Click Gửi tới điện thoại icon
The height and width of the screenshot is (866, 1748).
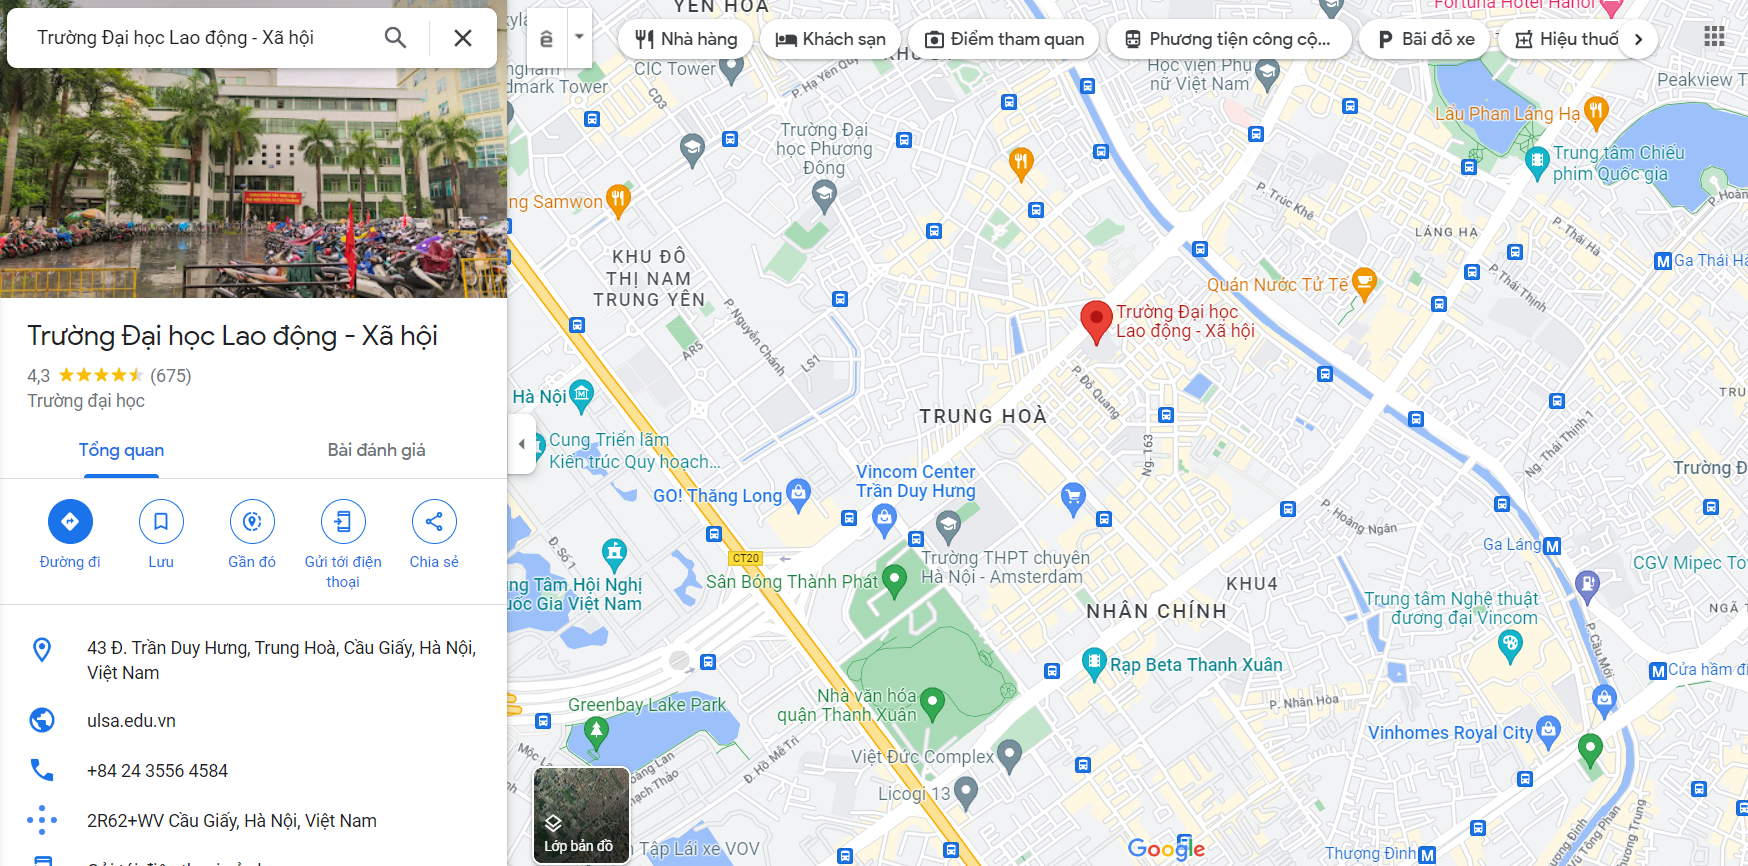(x=343, y=521)
